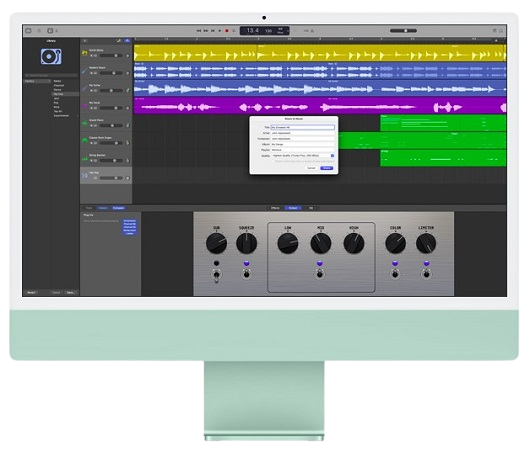530x450 pixels.
Task: Select the Compare tab in Smart Controls
Action: point(118,208)
